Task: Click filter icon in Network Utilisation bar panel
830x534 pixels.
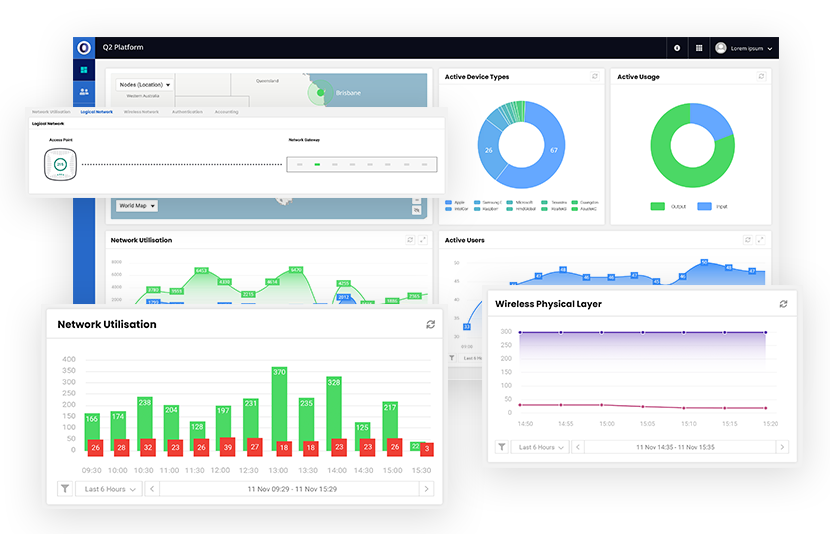Action: click(x=65, y=488)
